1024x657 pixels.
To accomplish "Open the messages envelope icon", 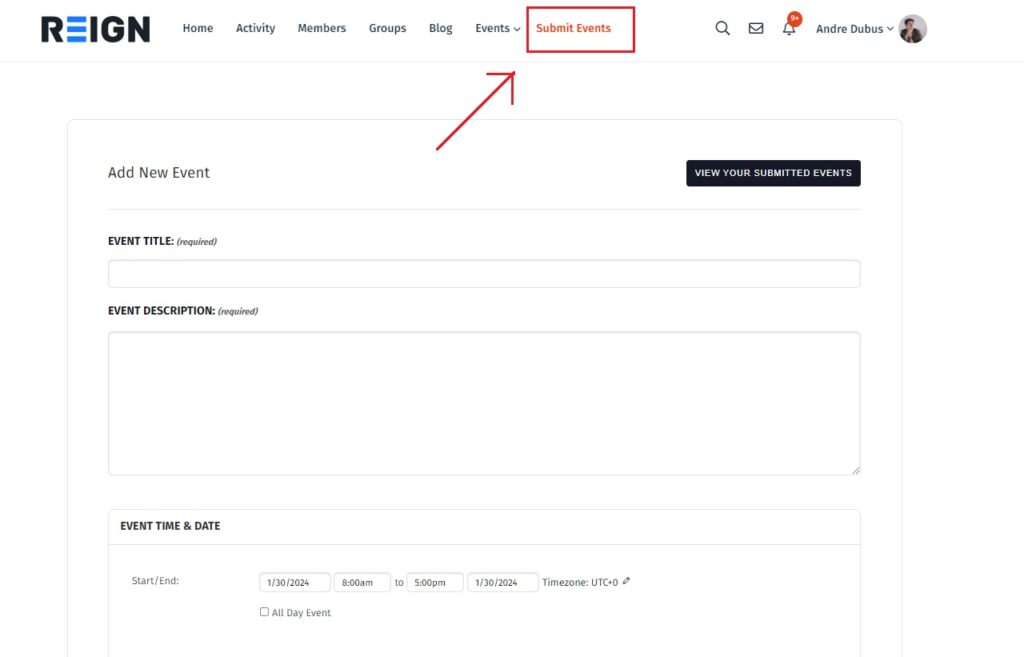I will (756, 28).
